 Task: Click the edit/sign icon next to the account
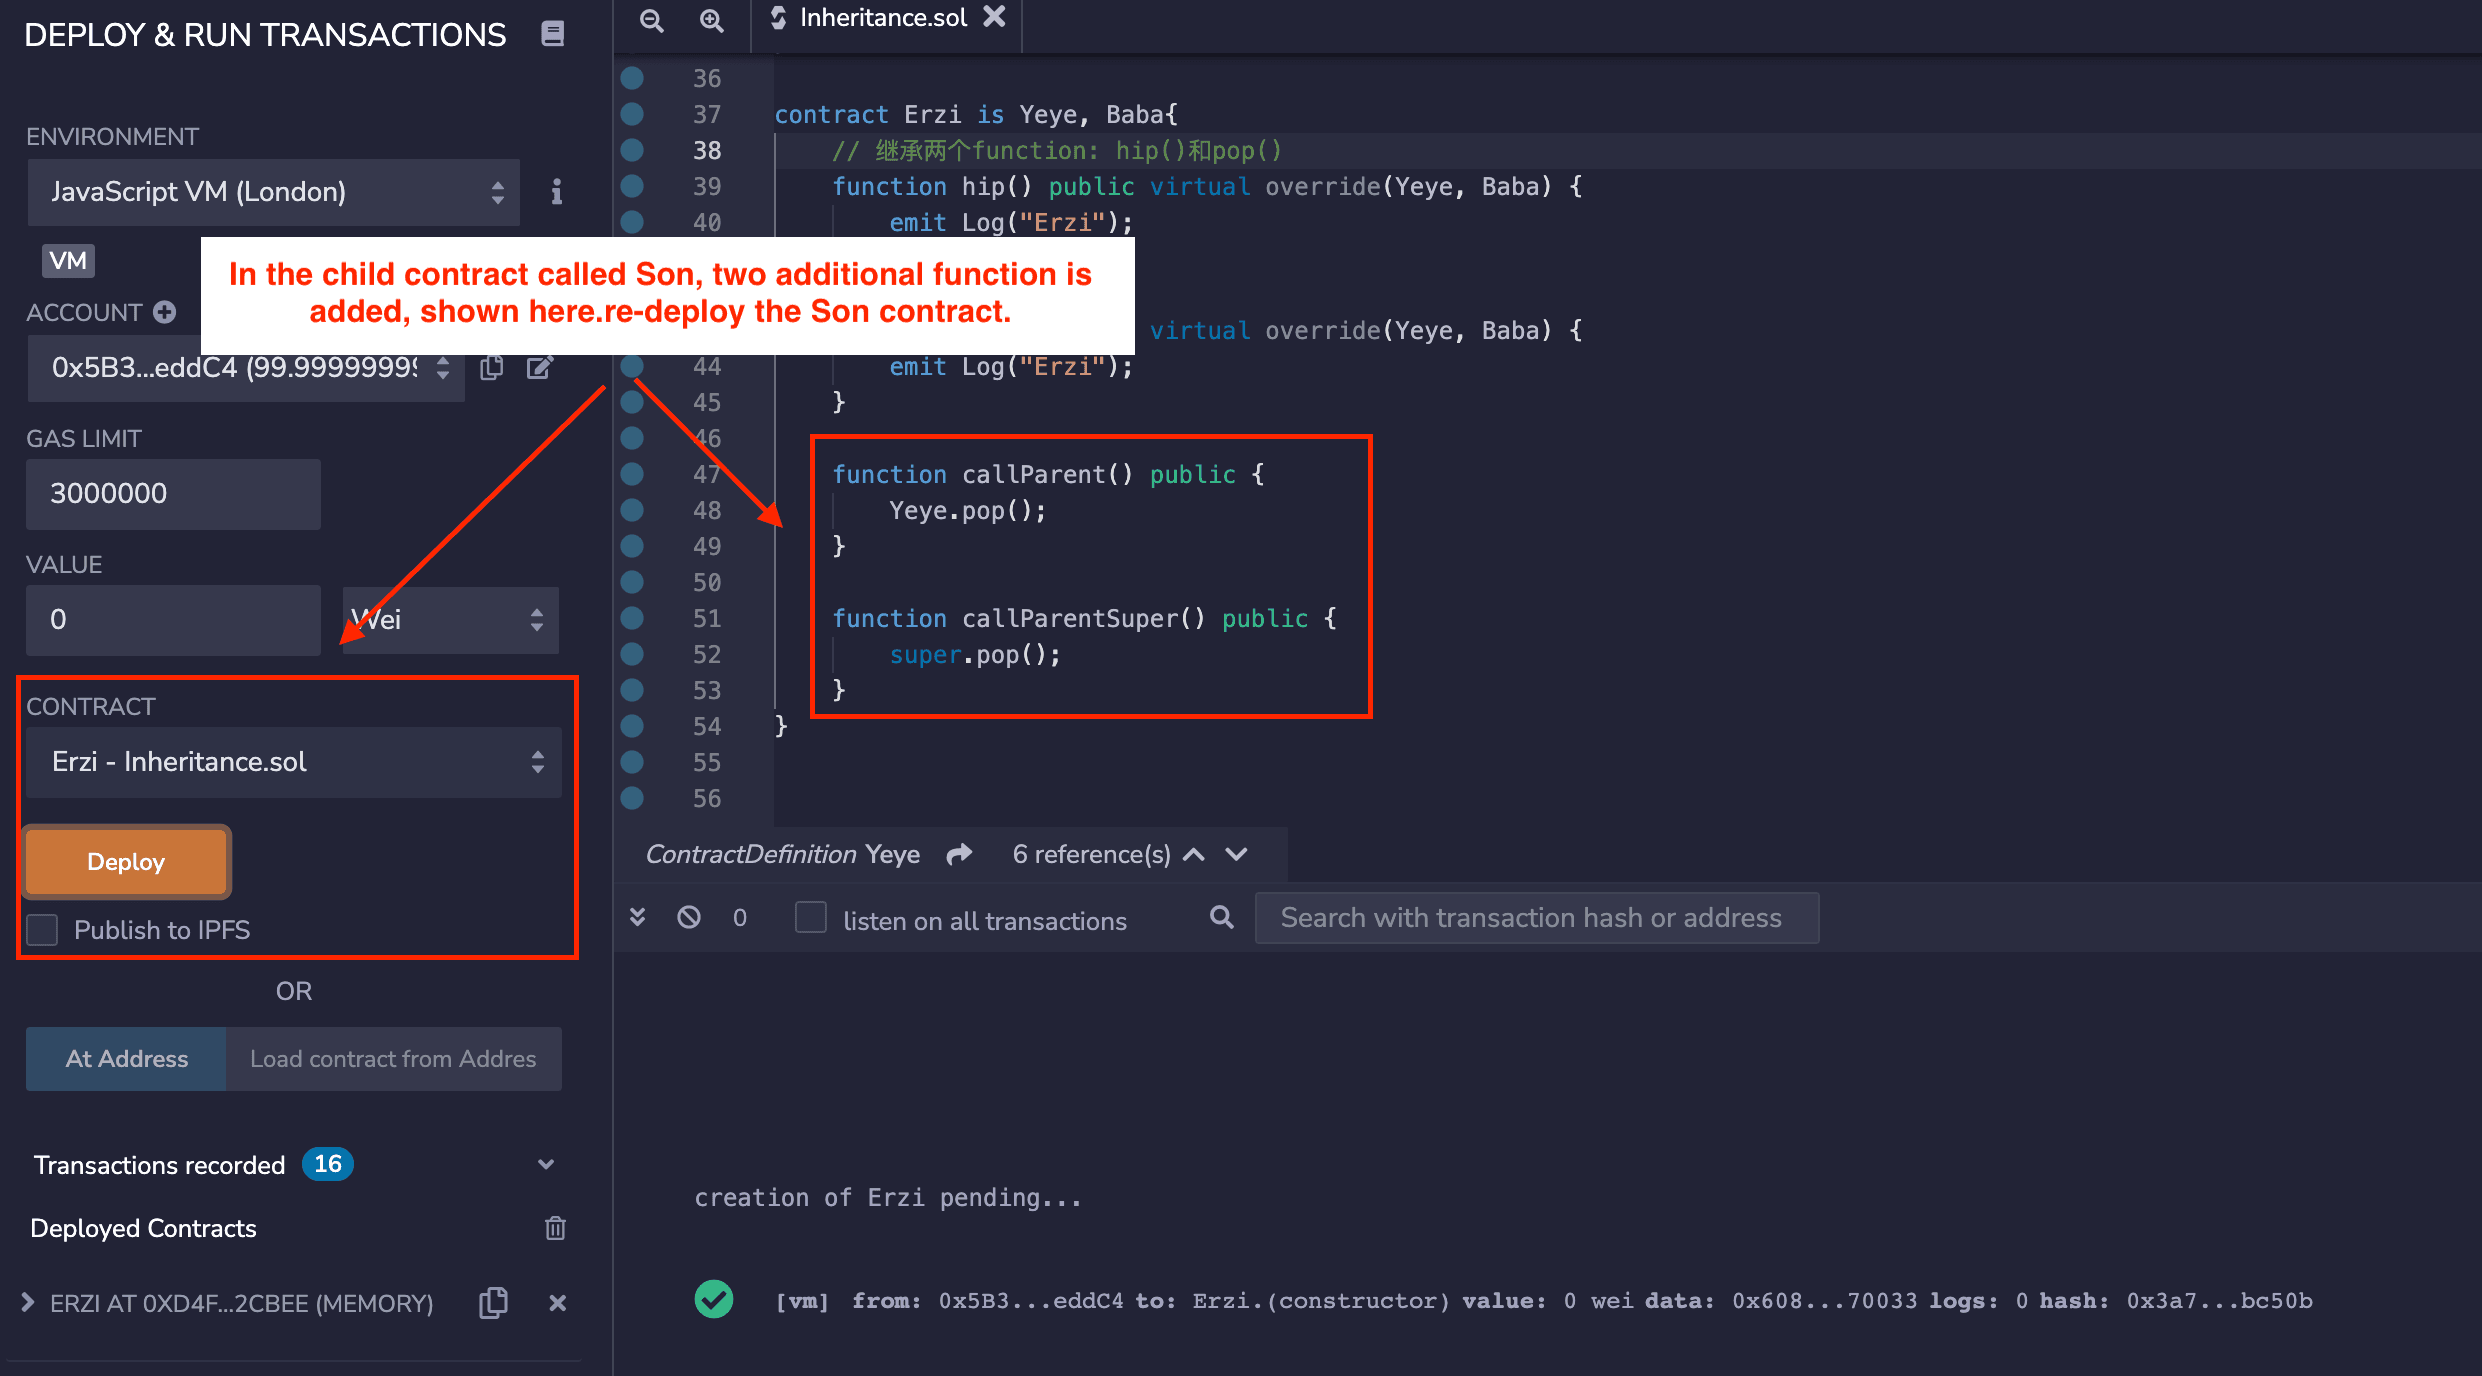point(540,368)
